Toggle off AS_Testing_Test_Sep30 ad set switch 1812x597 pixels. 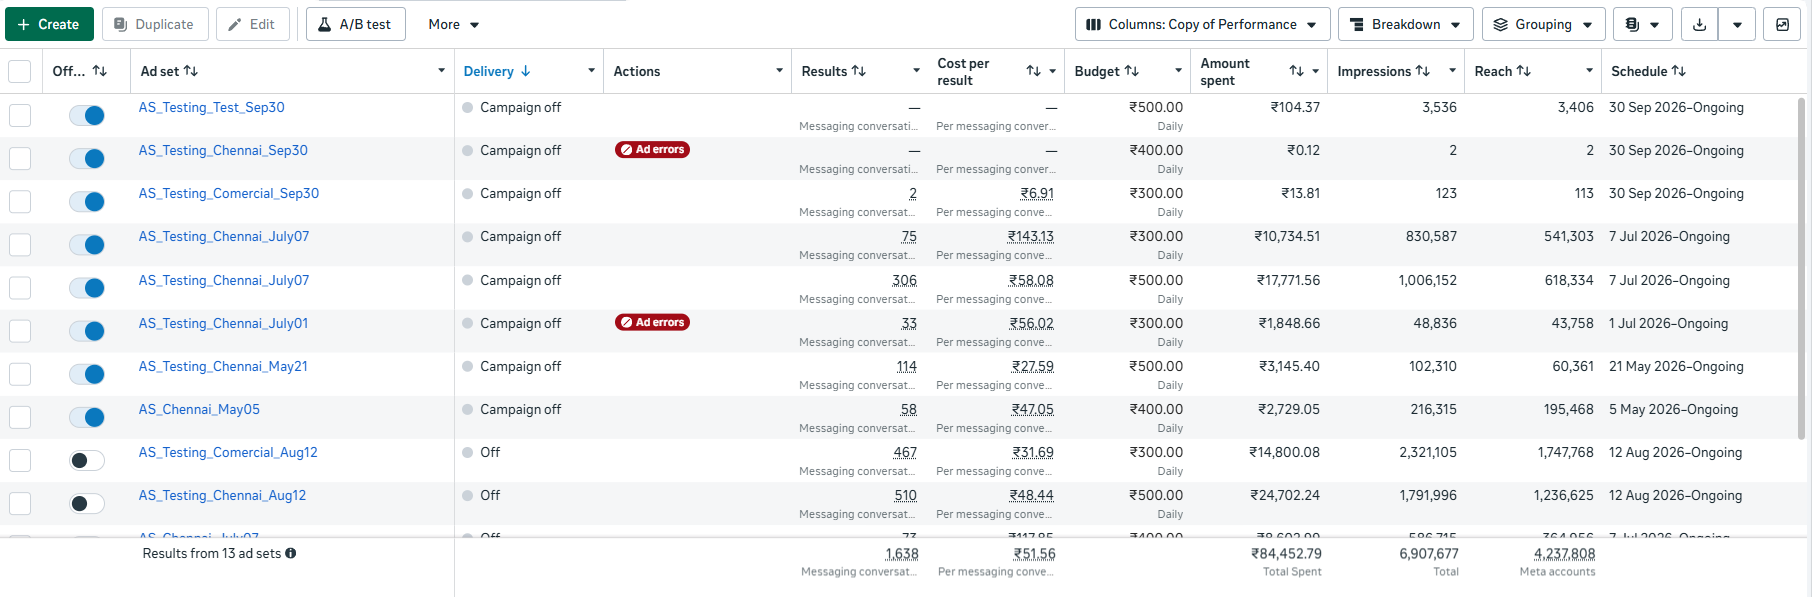[87, 115]
